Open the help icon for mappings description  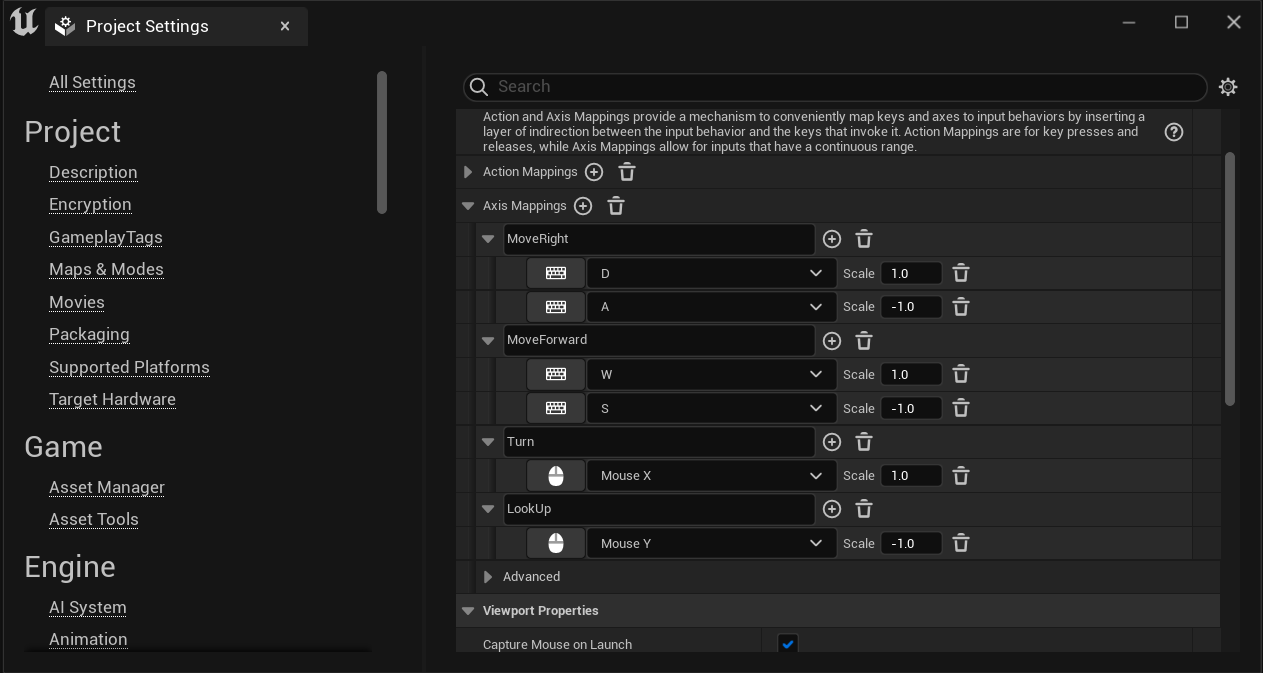[x=1174, y=132]
